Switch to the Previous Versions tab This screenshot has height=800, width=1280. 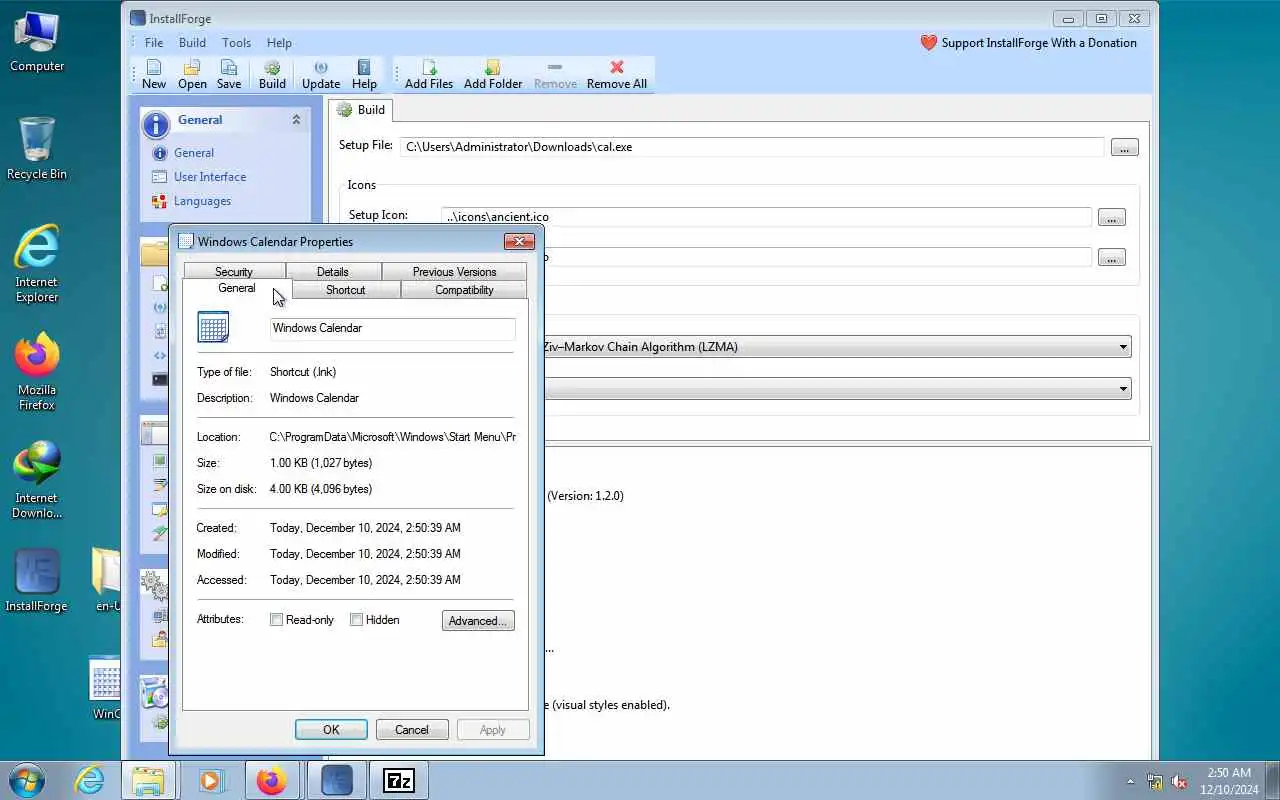[454, 271]
